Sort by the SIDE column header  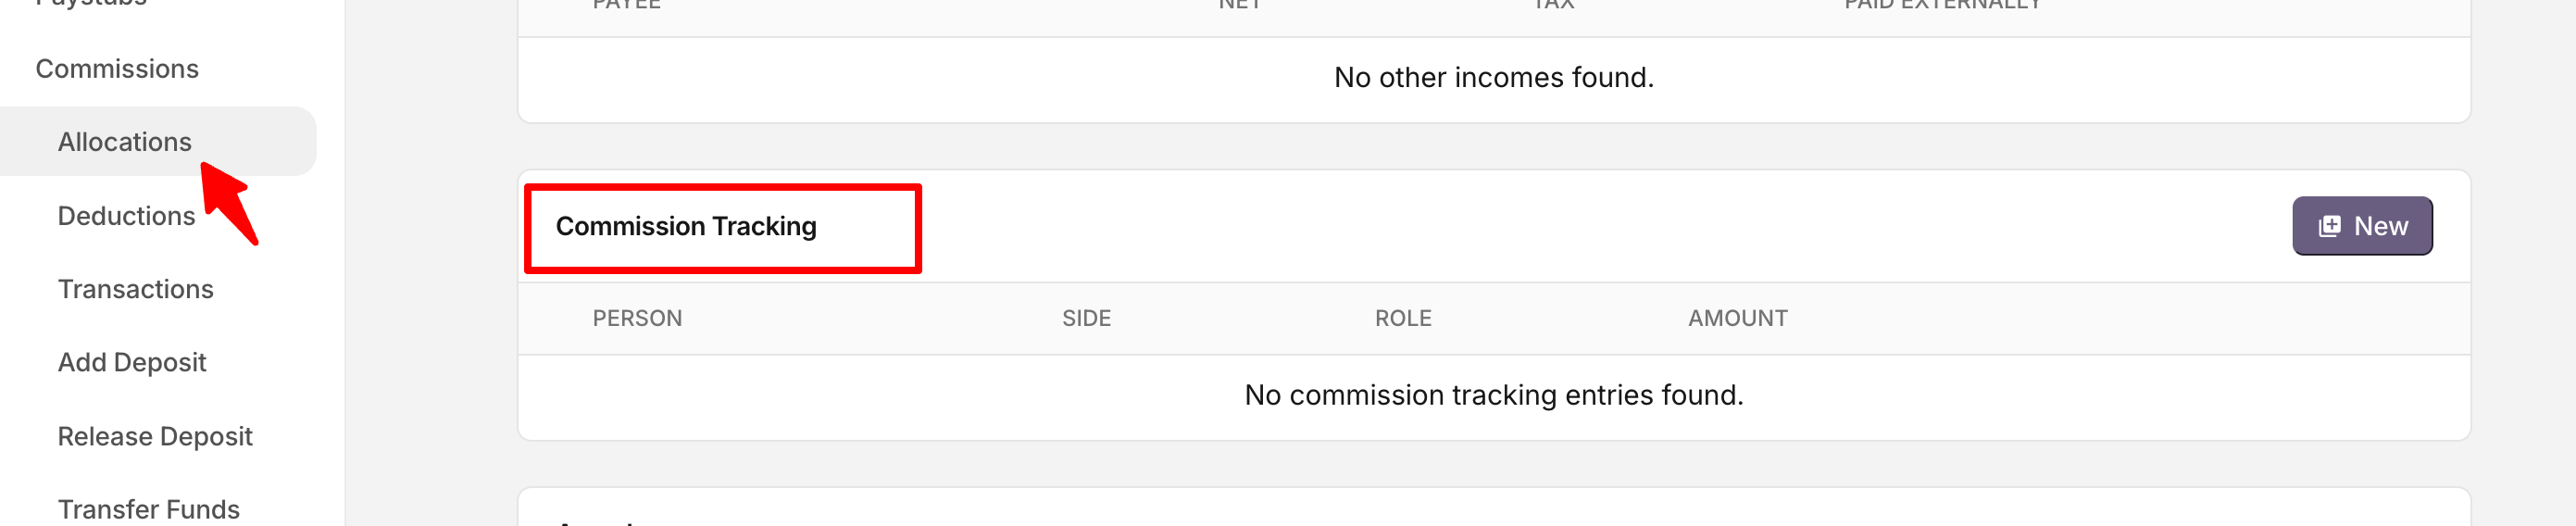pos(1086,318)
